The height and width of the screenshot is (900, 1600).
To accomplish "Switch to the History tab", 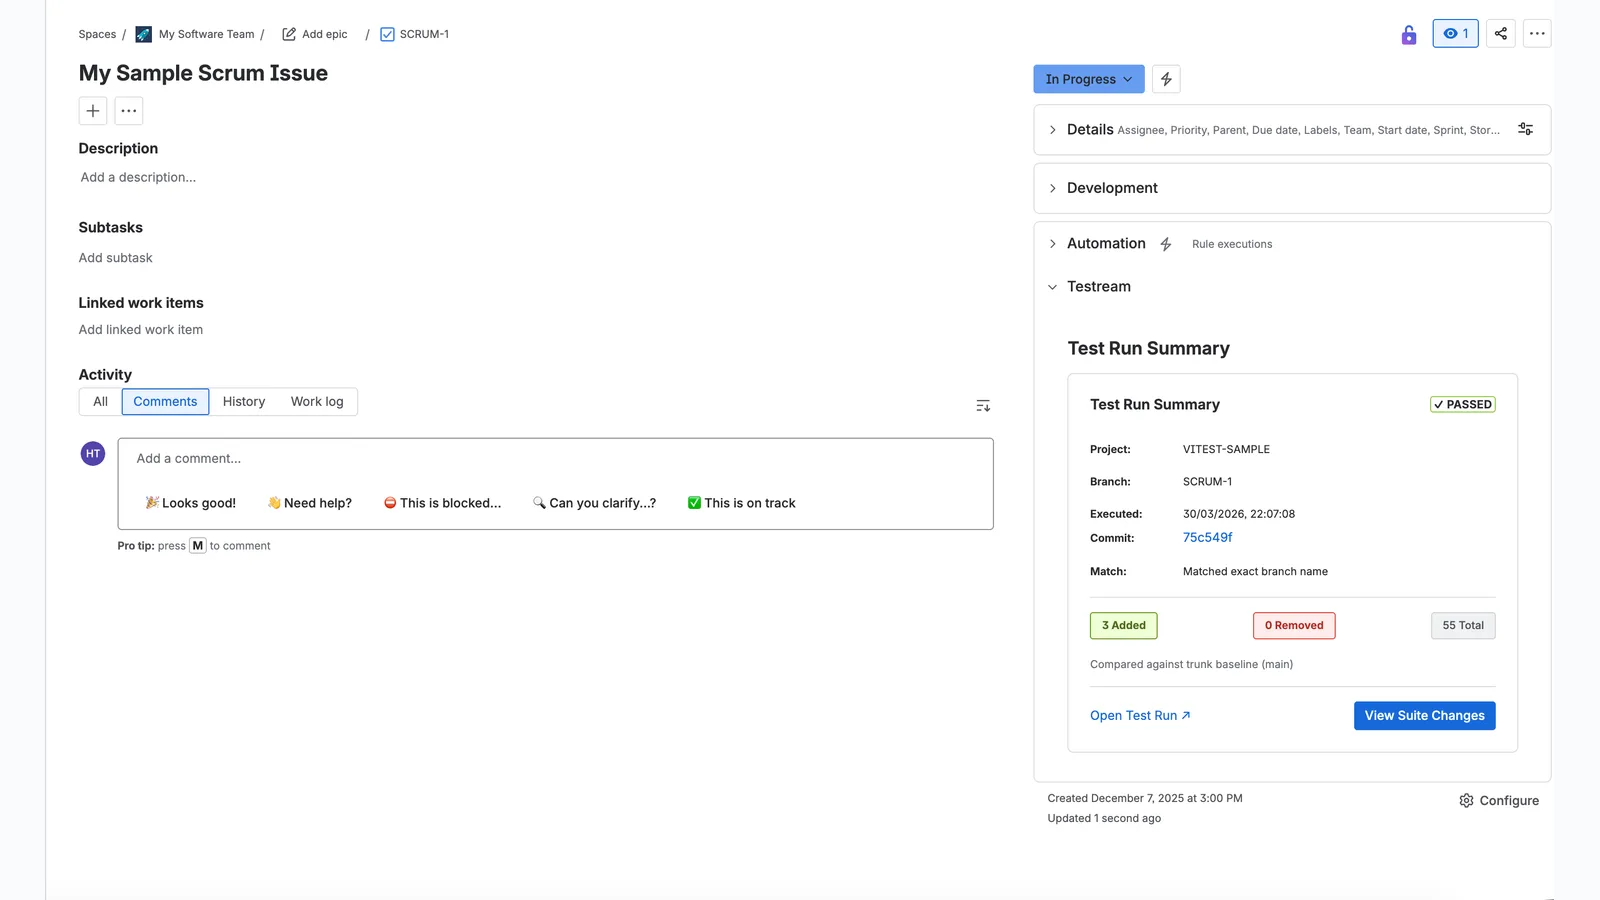I will click(244, 402).
